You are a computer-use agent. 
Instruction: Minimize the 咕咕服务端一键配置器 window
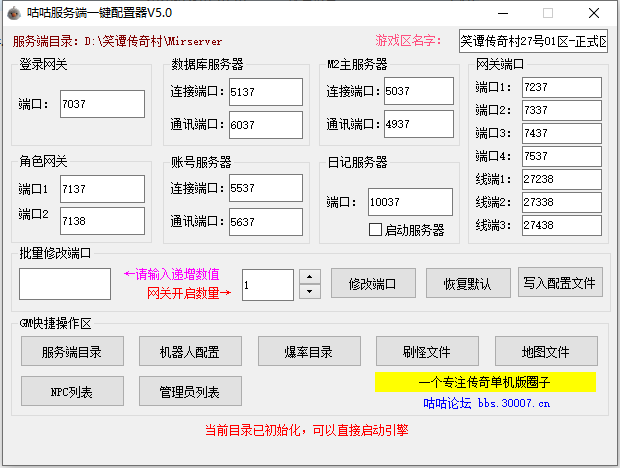pos(503,13)
